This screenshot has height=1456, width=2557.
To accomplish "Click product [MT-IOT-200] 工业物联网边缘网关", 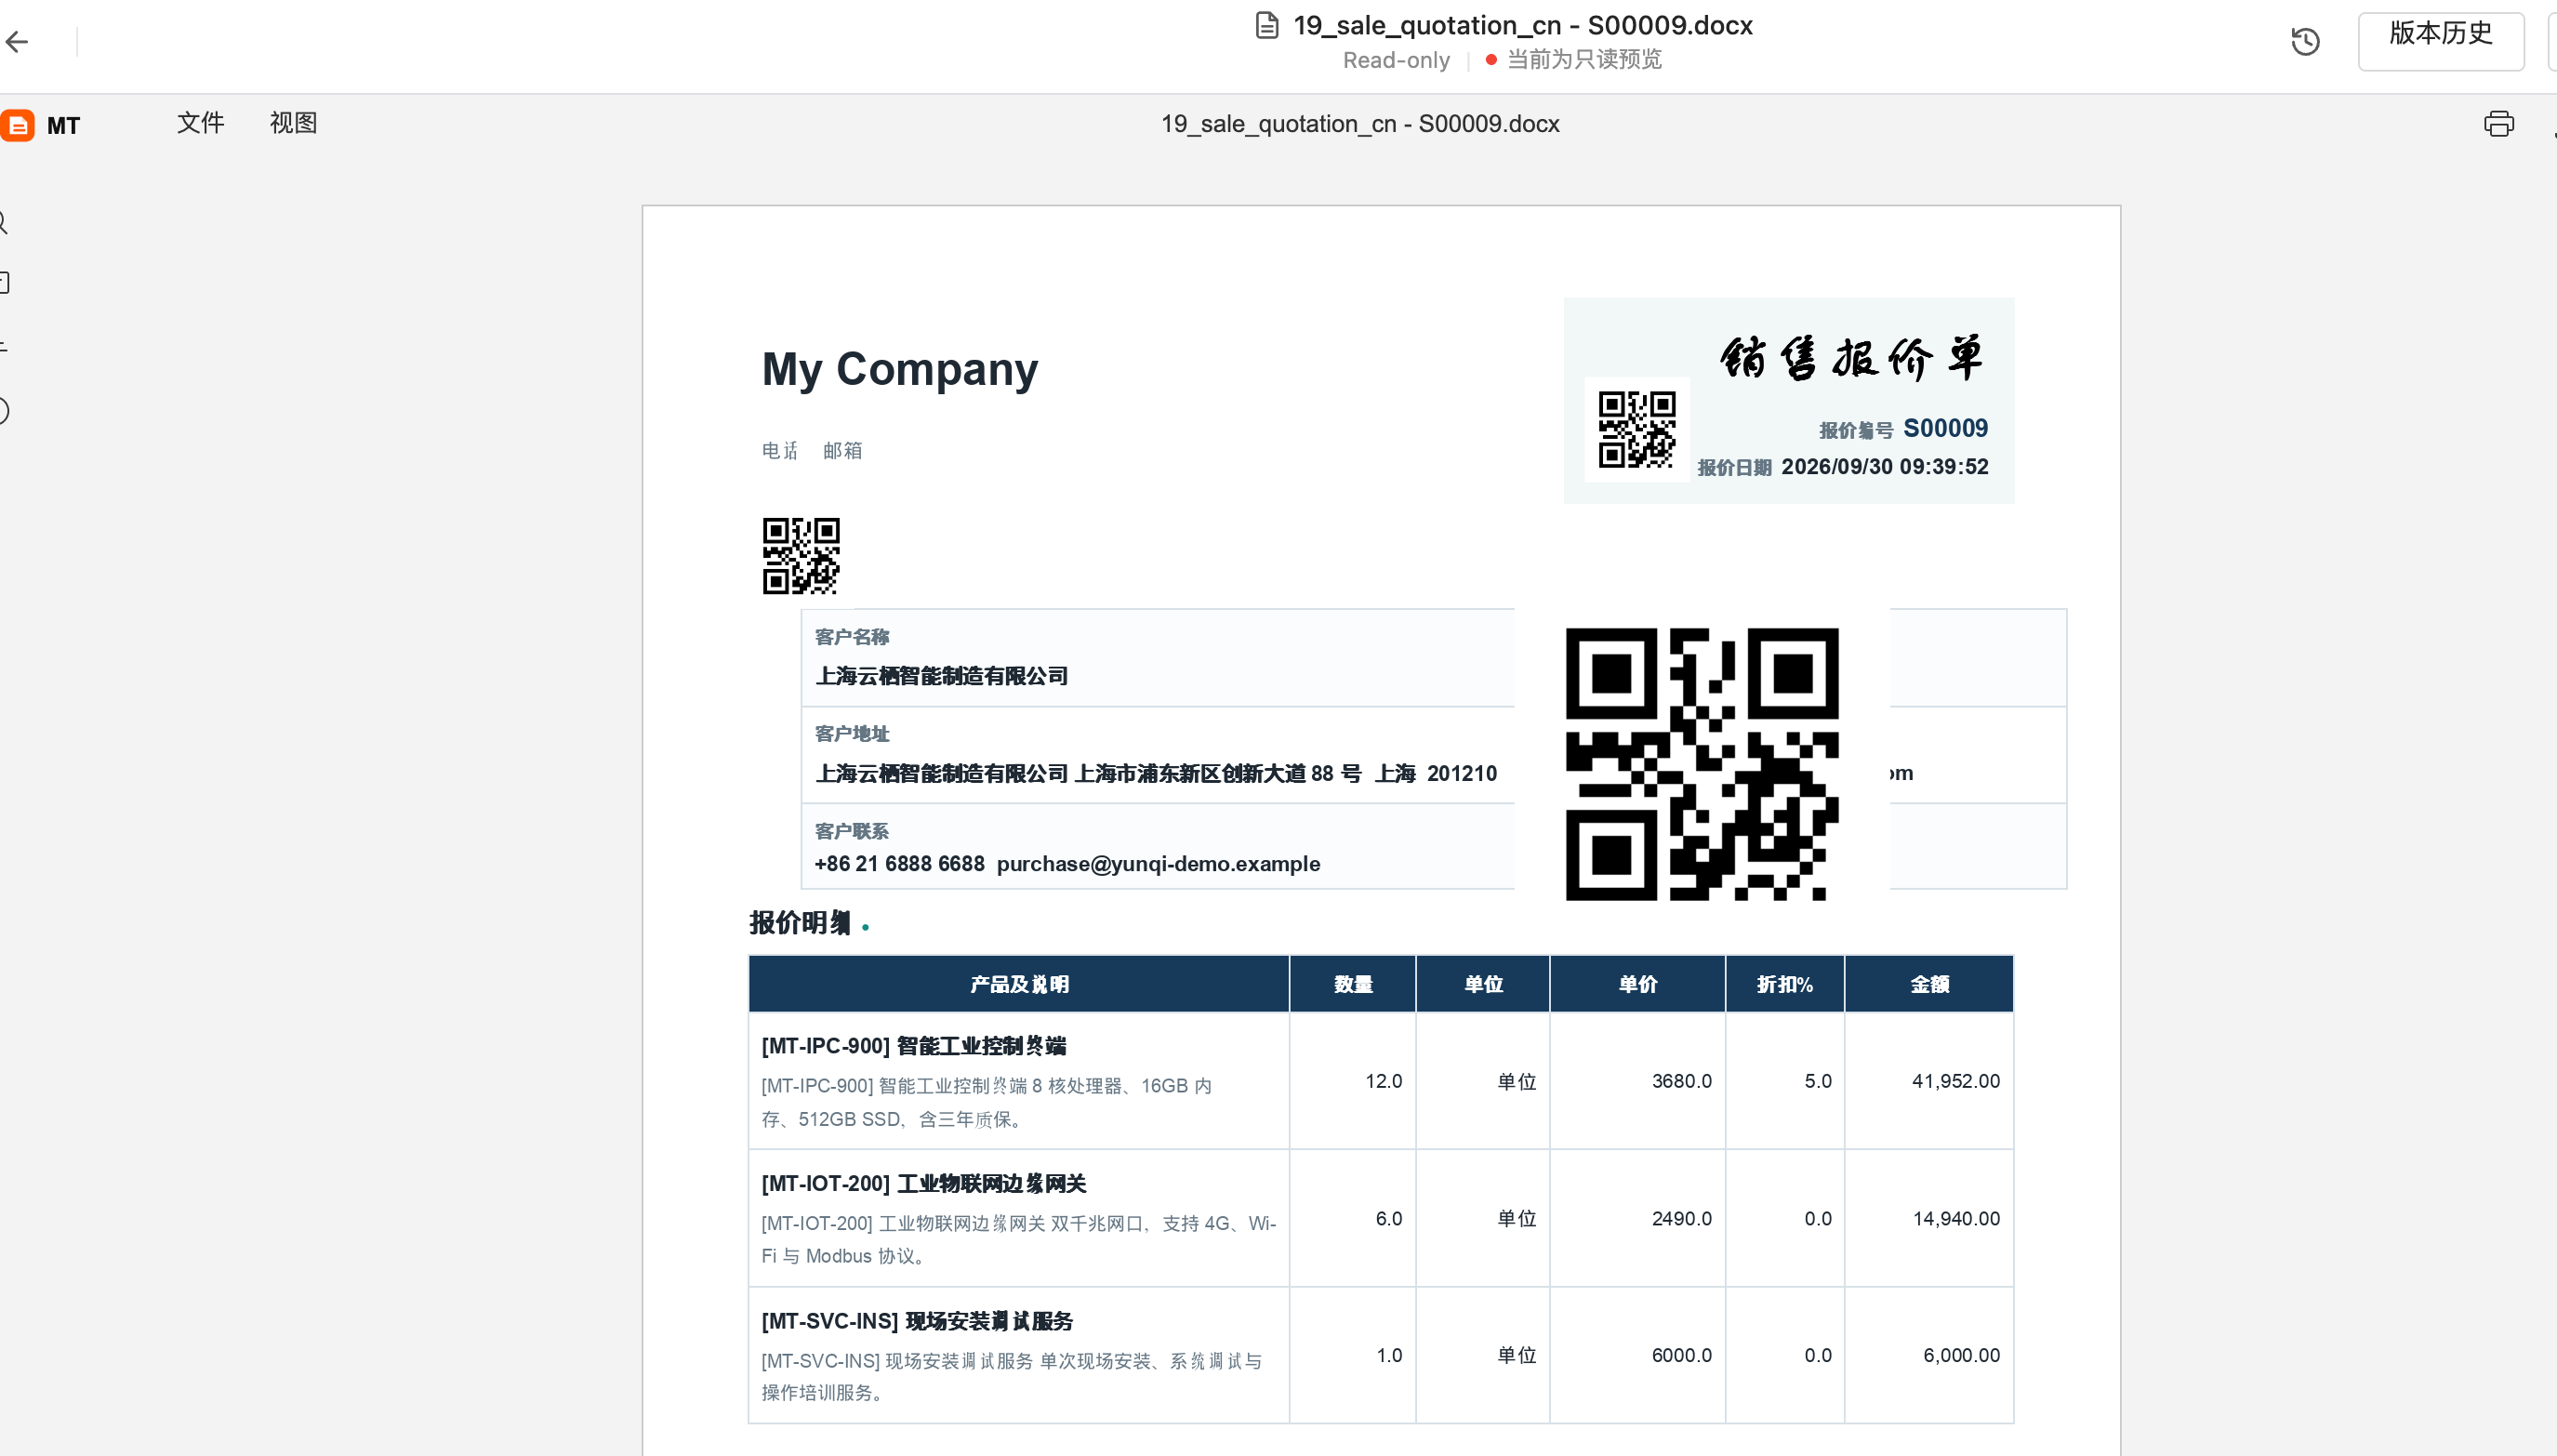I will tap(923, 1184).
